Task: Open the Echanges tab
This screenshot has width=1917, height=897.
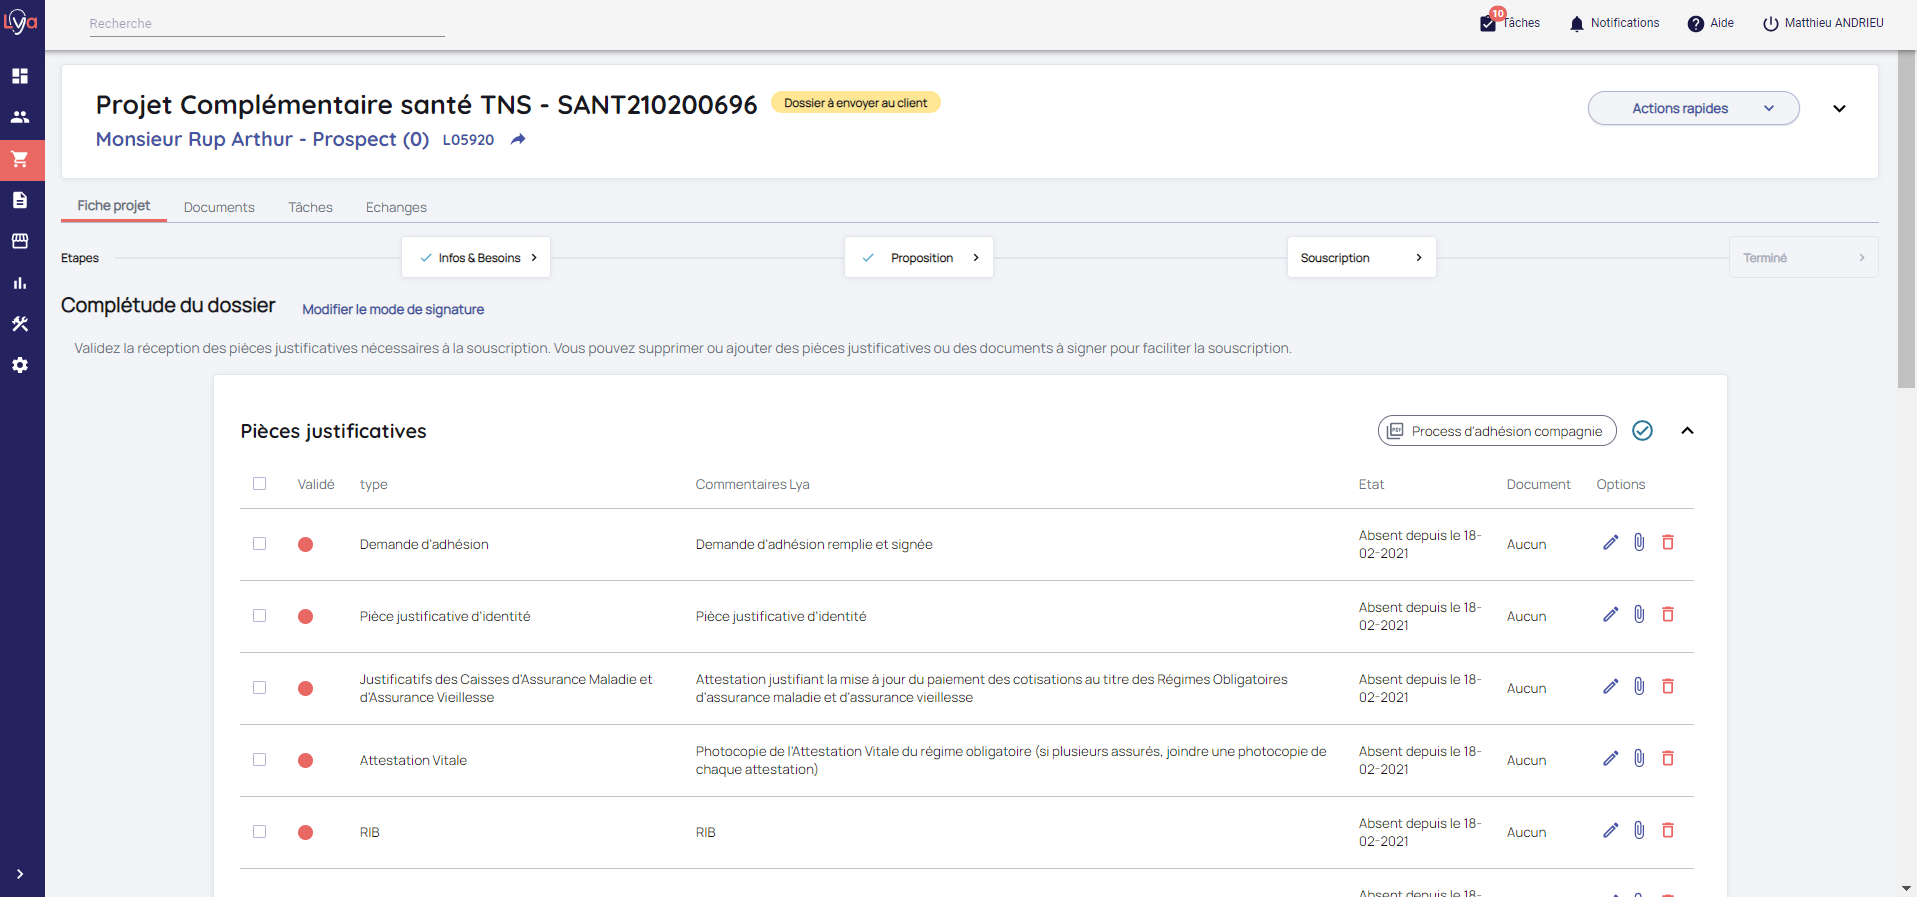Action: (x=396, y=207)
